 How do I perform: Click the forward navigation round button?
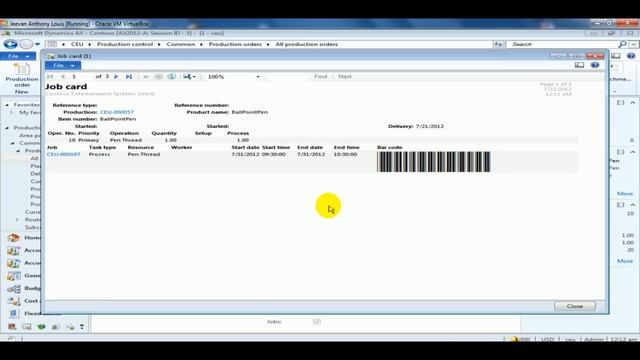(27, 44)
